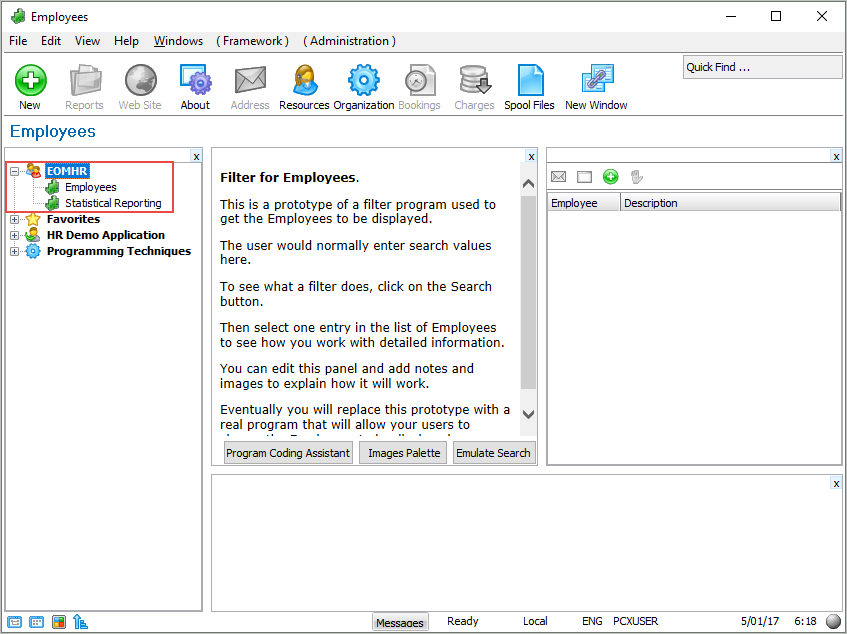Open the About toolbar icon
Image resolution: width=847 pixels, height=634 pixels.
(x=196, y=80)
